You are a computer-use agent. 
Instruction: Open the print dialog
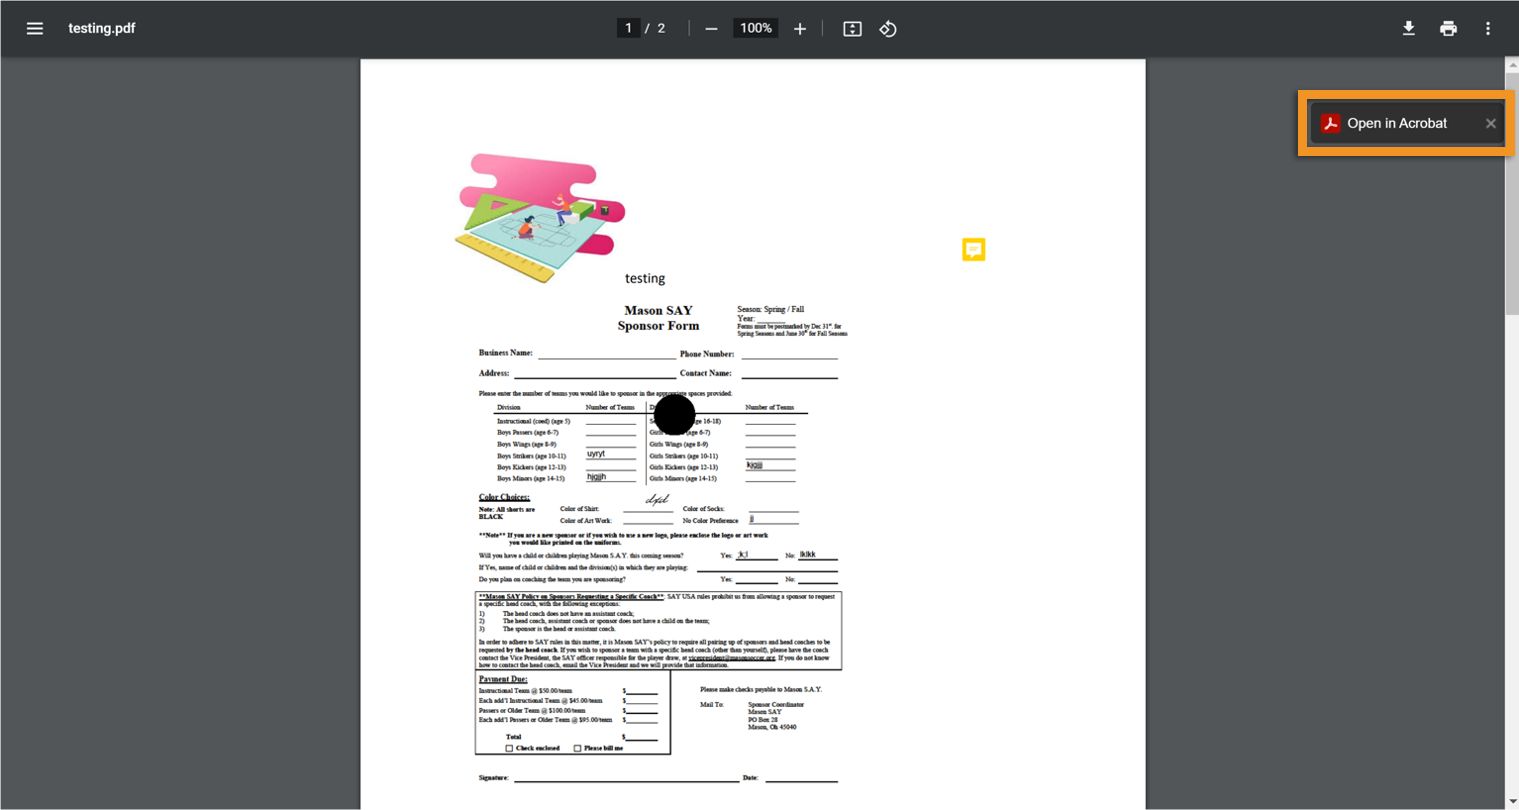click(x=1448, y=28)
